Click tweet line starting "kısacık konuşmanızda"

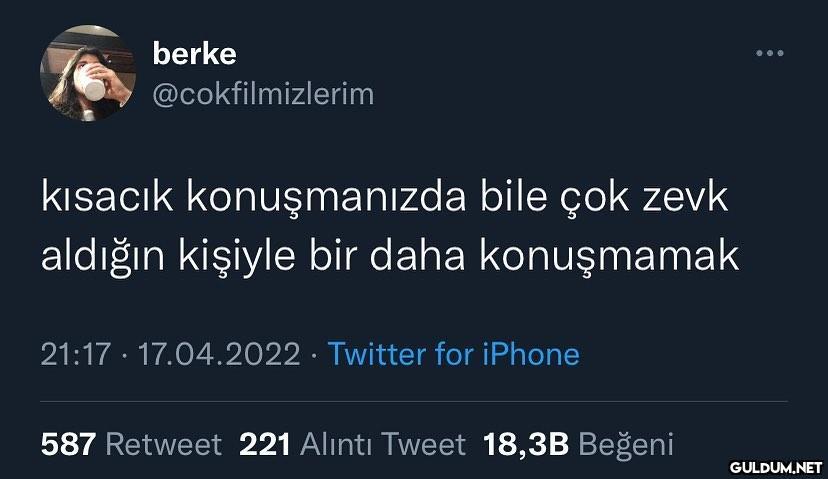pos(384,198)
